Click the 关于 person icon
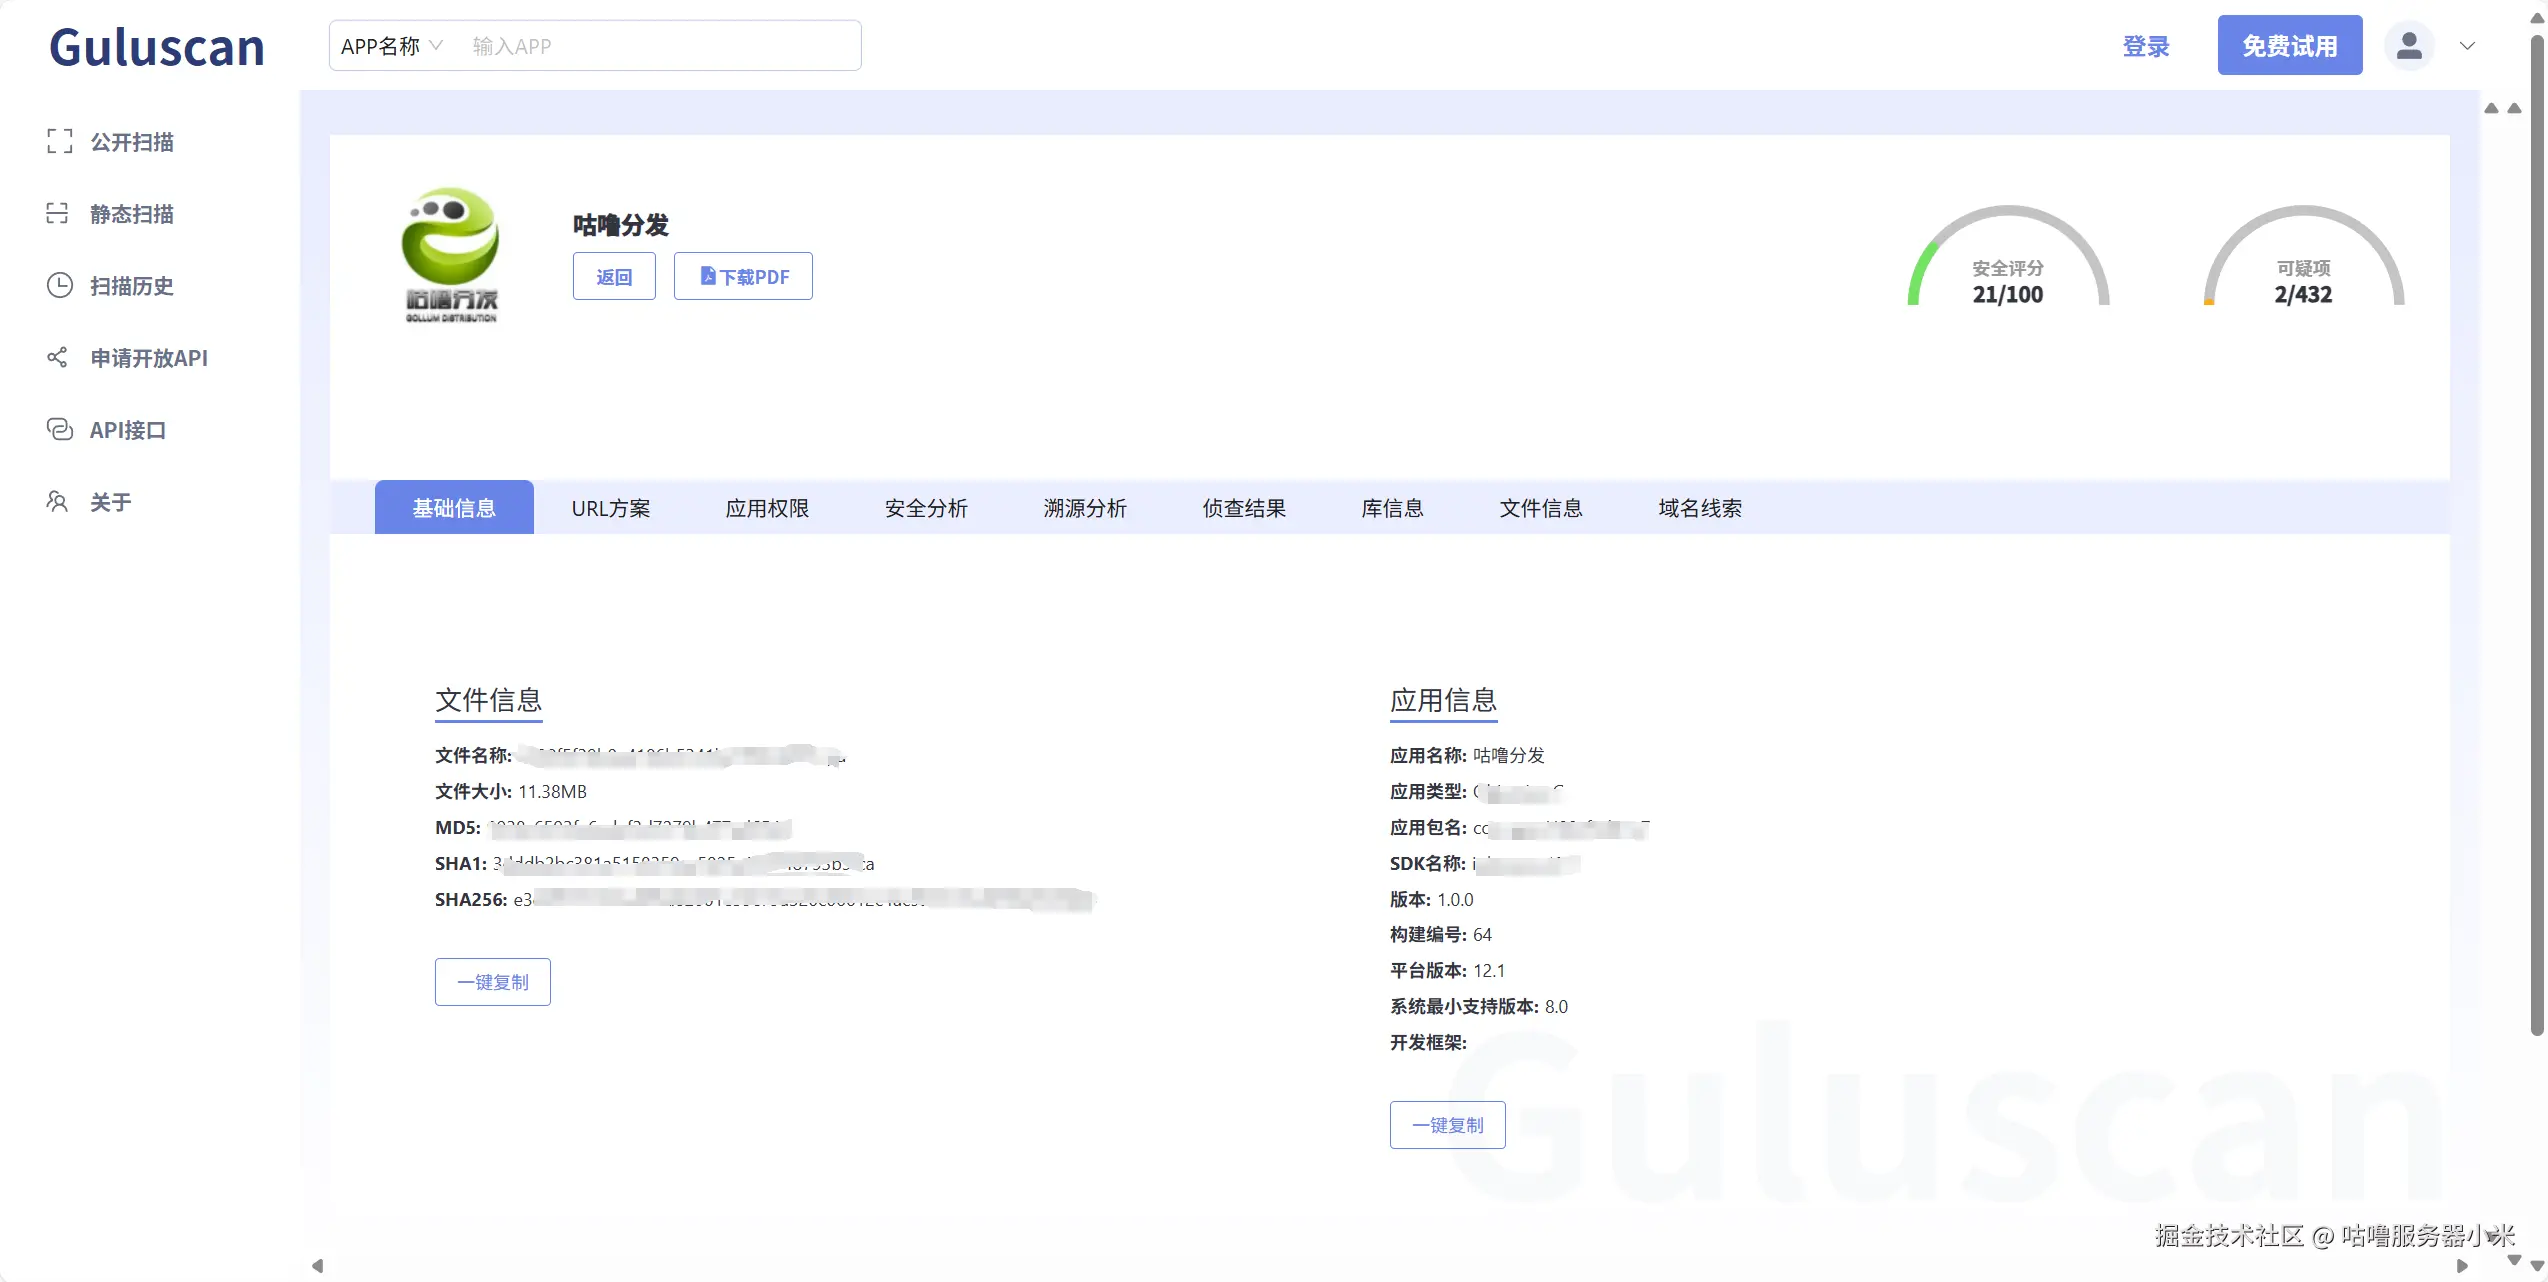Viewport: 2548px width, 1282px height. 58,501
